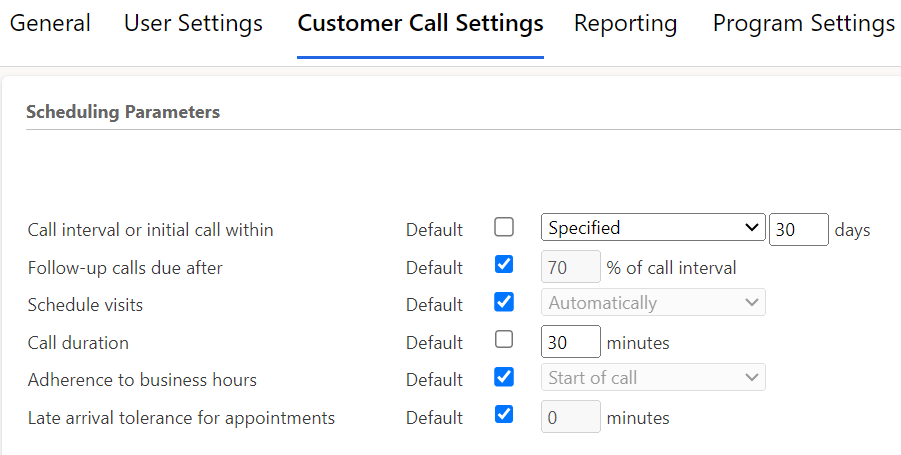The height and width of the screenshot is (455, 901).
Task: Open the Automatically schedule visits dropdown
Action: click(653, 303)
